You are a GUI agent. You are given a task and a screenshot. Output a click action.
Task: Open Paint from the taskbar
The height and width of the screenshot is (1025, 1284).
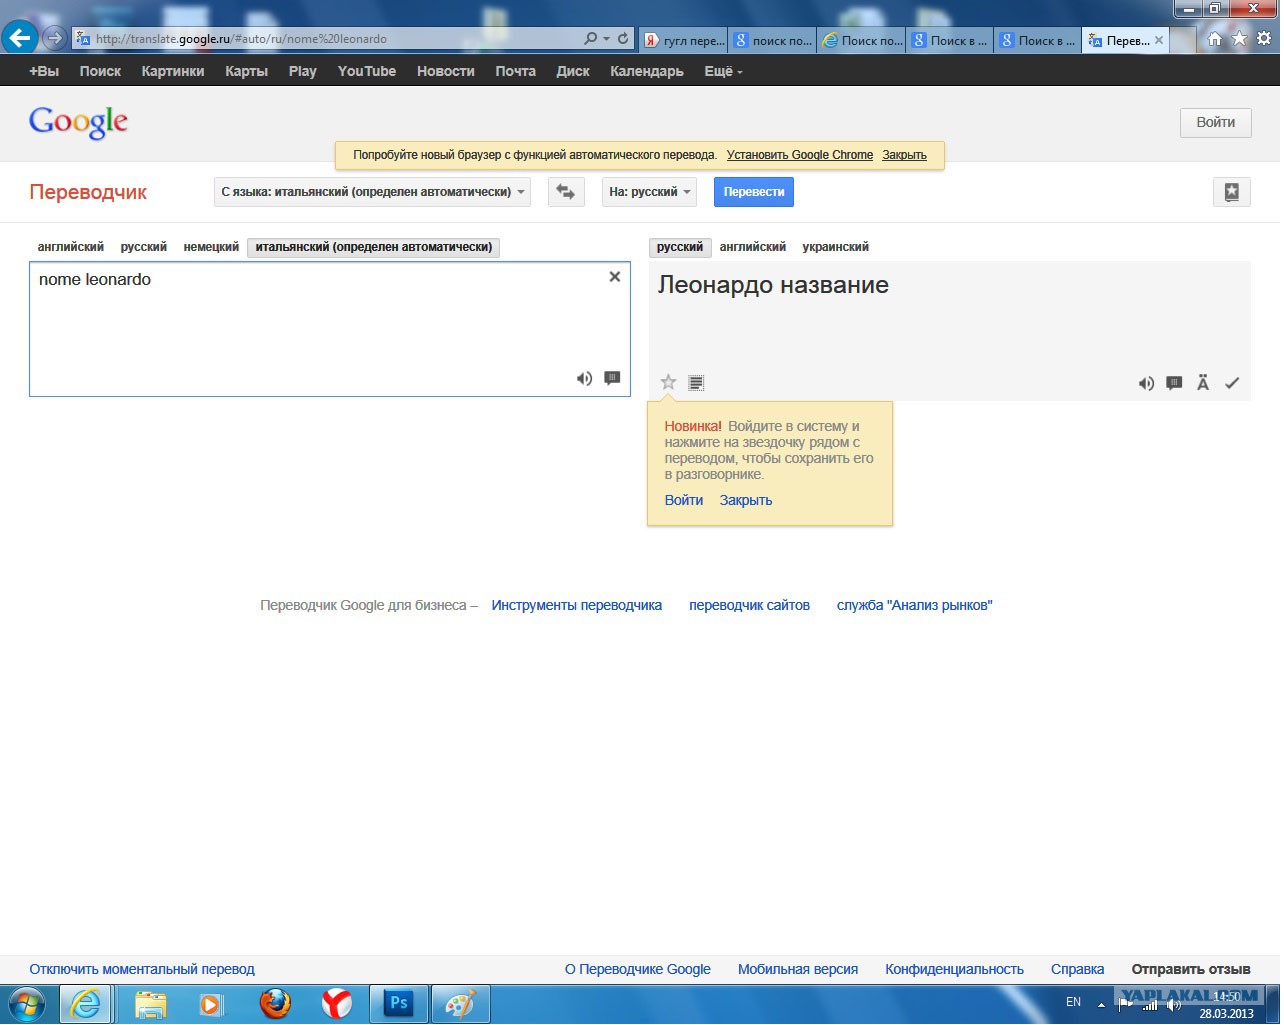click(x=460, y=1004)
